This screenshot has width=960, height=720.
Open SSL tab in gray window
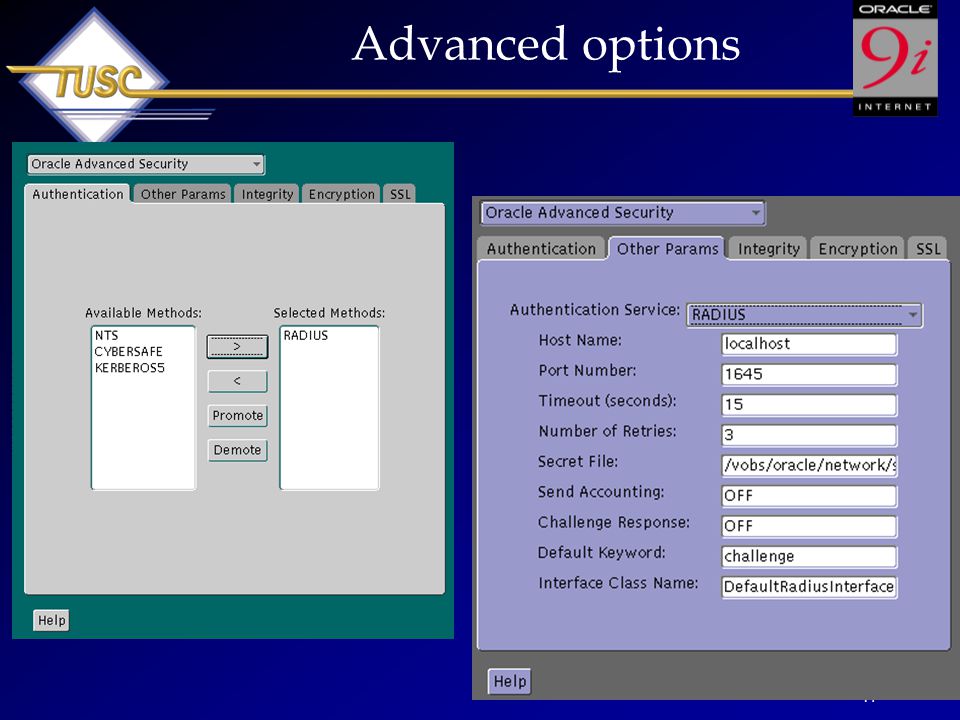[928, 249]
